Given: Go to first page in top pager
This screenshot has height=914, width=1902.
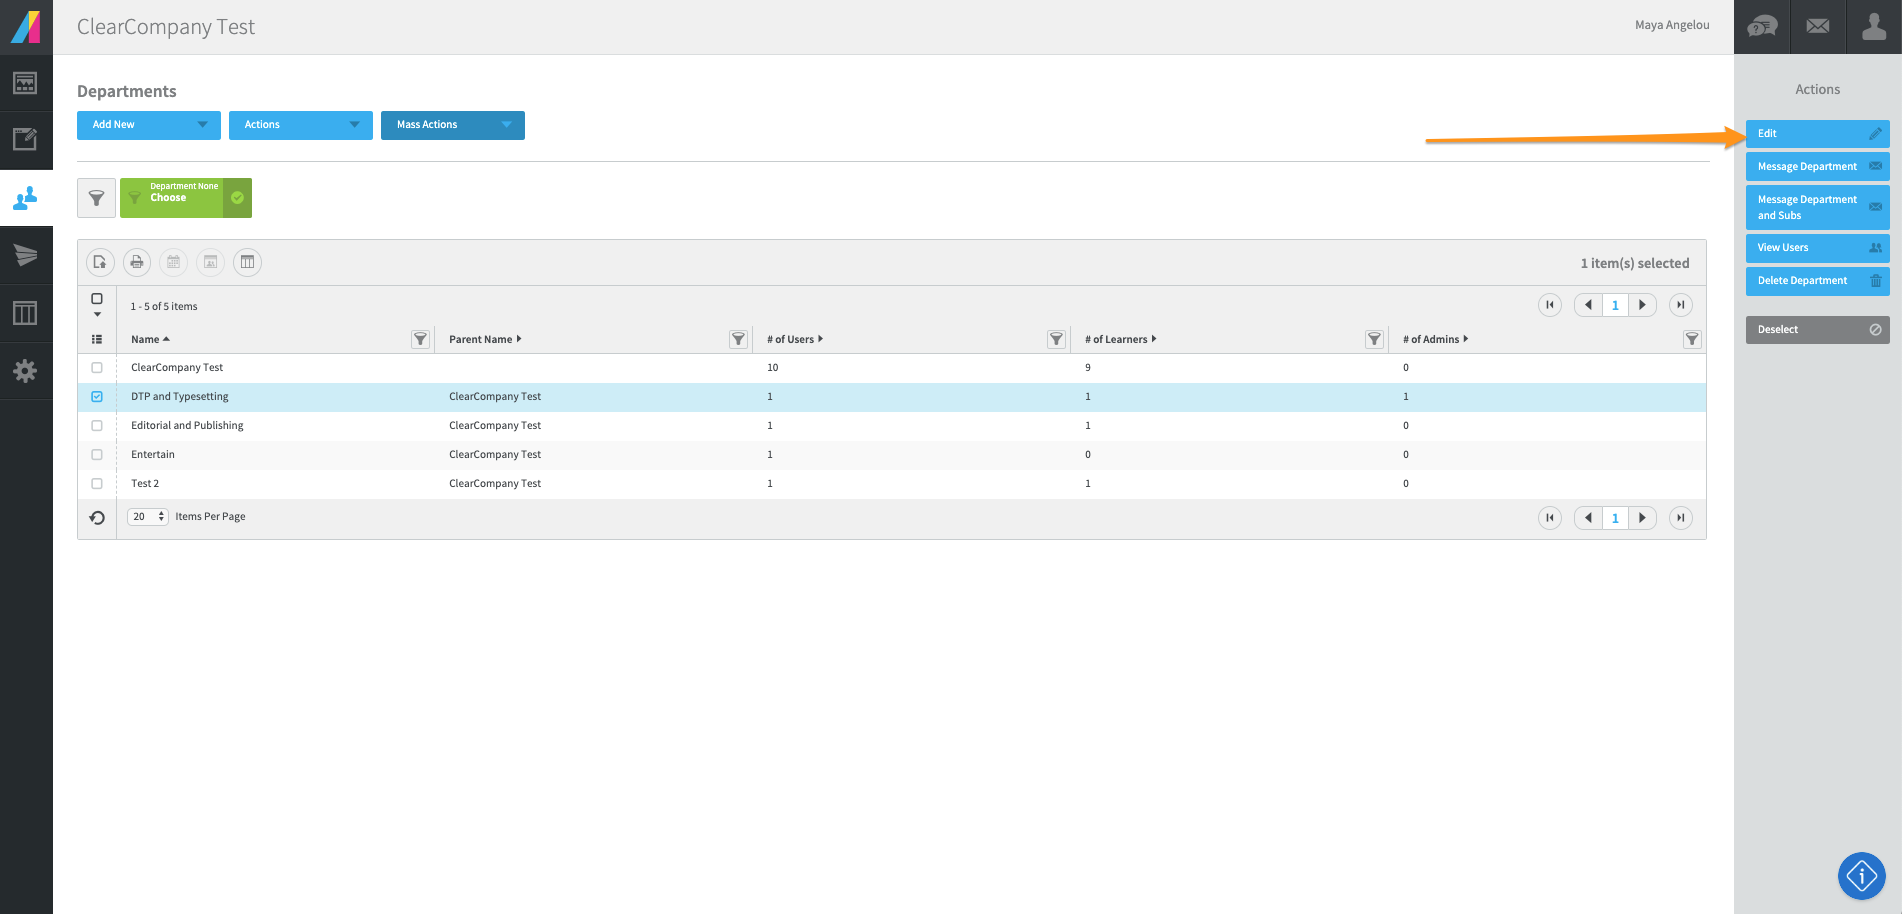Looking at the screenshot, I should [x=1550, y=305].
